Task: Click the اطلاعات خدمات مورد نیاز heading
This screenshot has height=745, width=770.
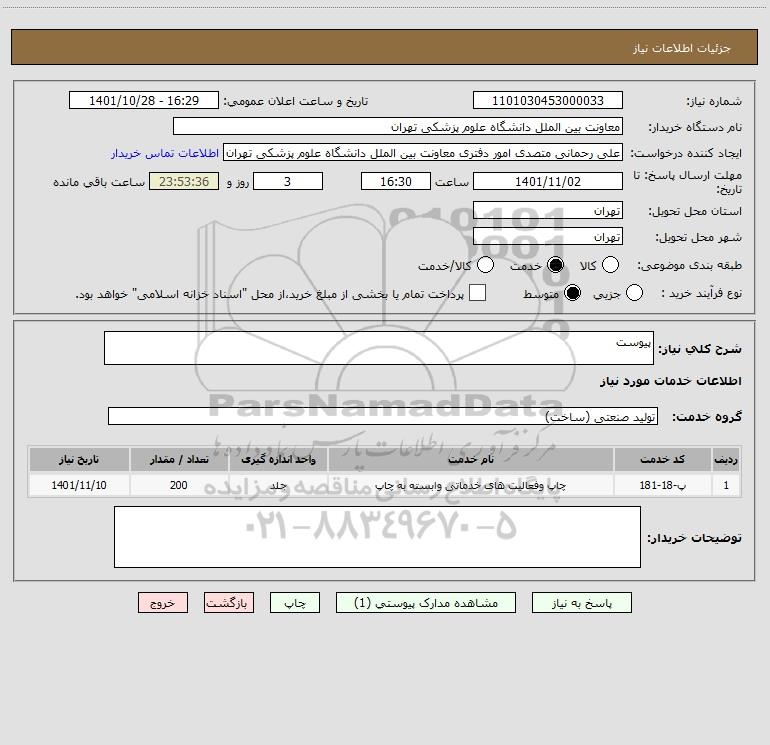Action: coord(671,381)
